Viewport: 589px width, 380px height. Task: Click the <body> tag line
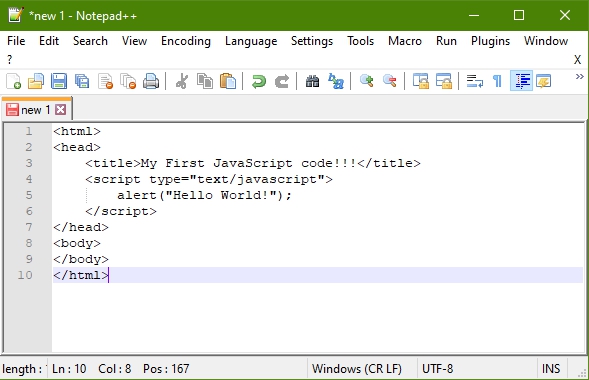[x=77, y=243]
